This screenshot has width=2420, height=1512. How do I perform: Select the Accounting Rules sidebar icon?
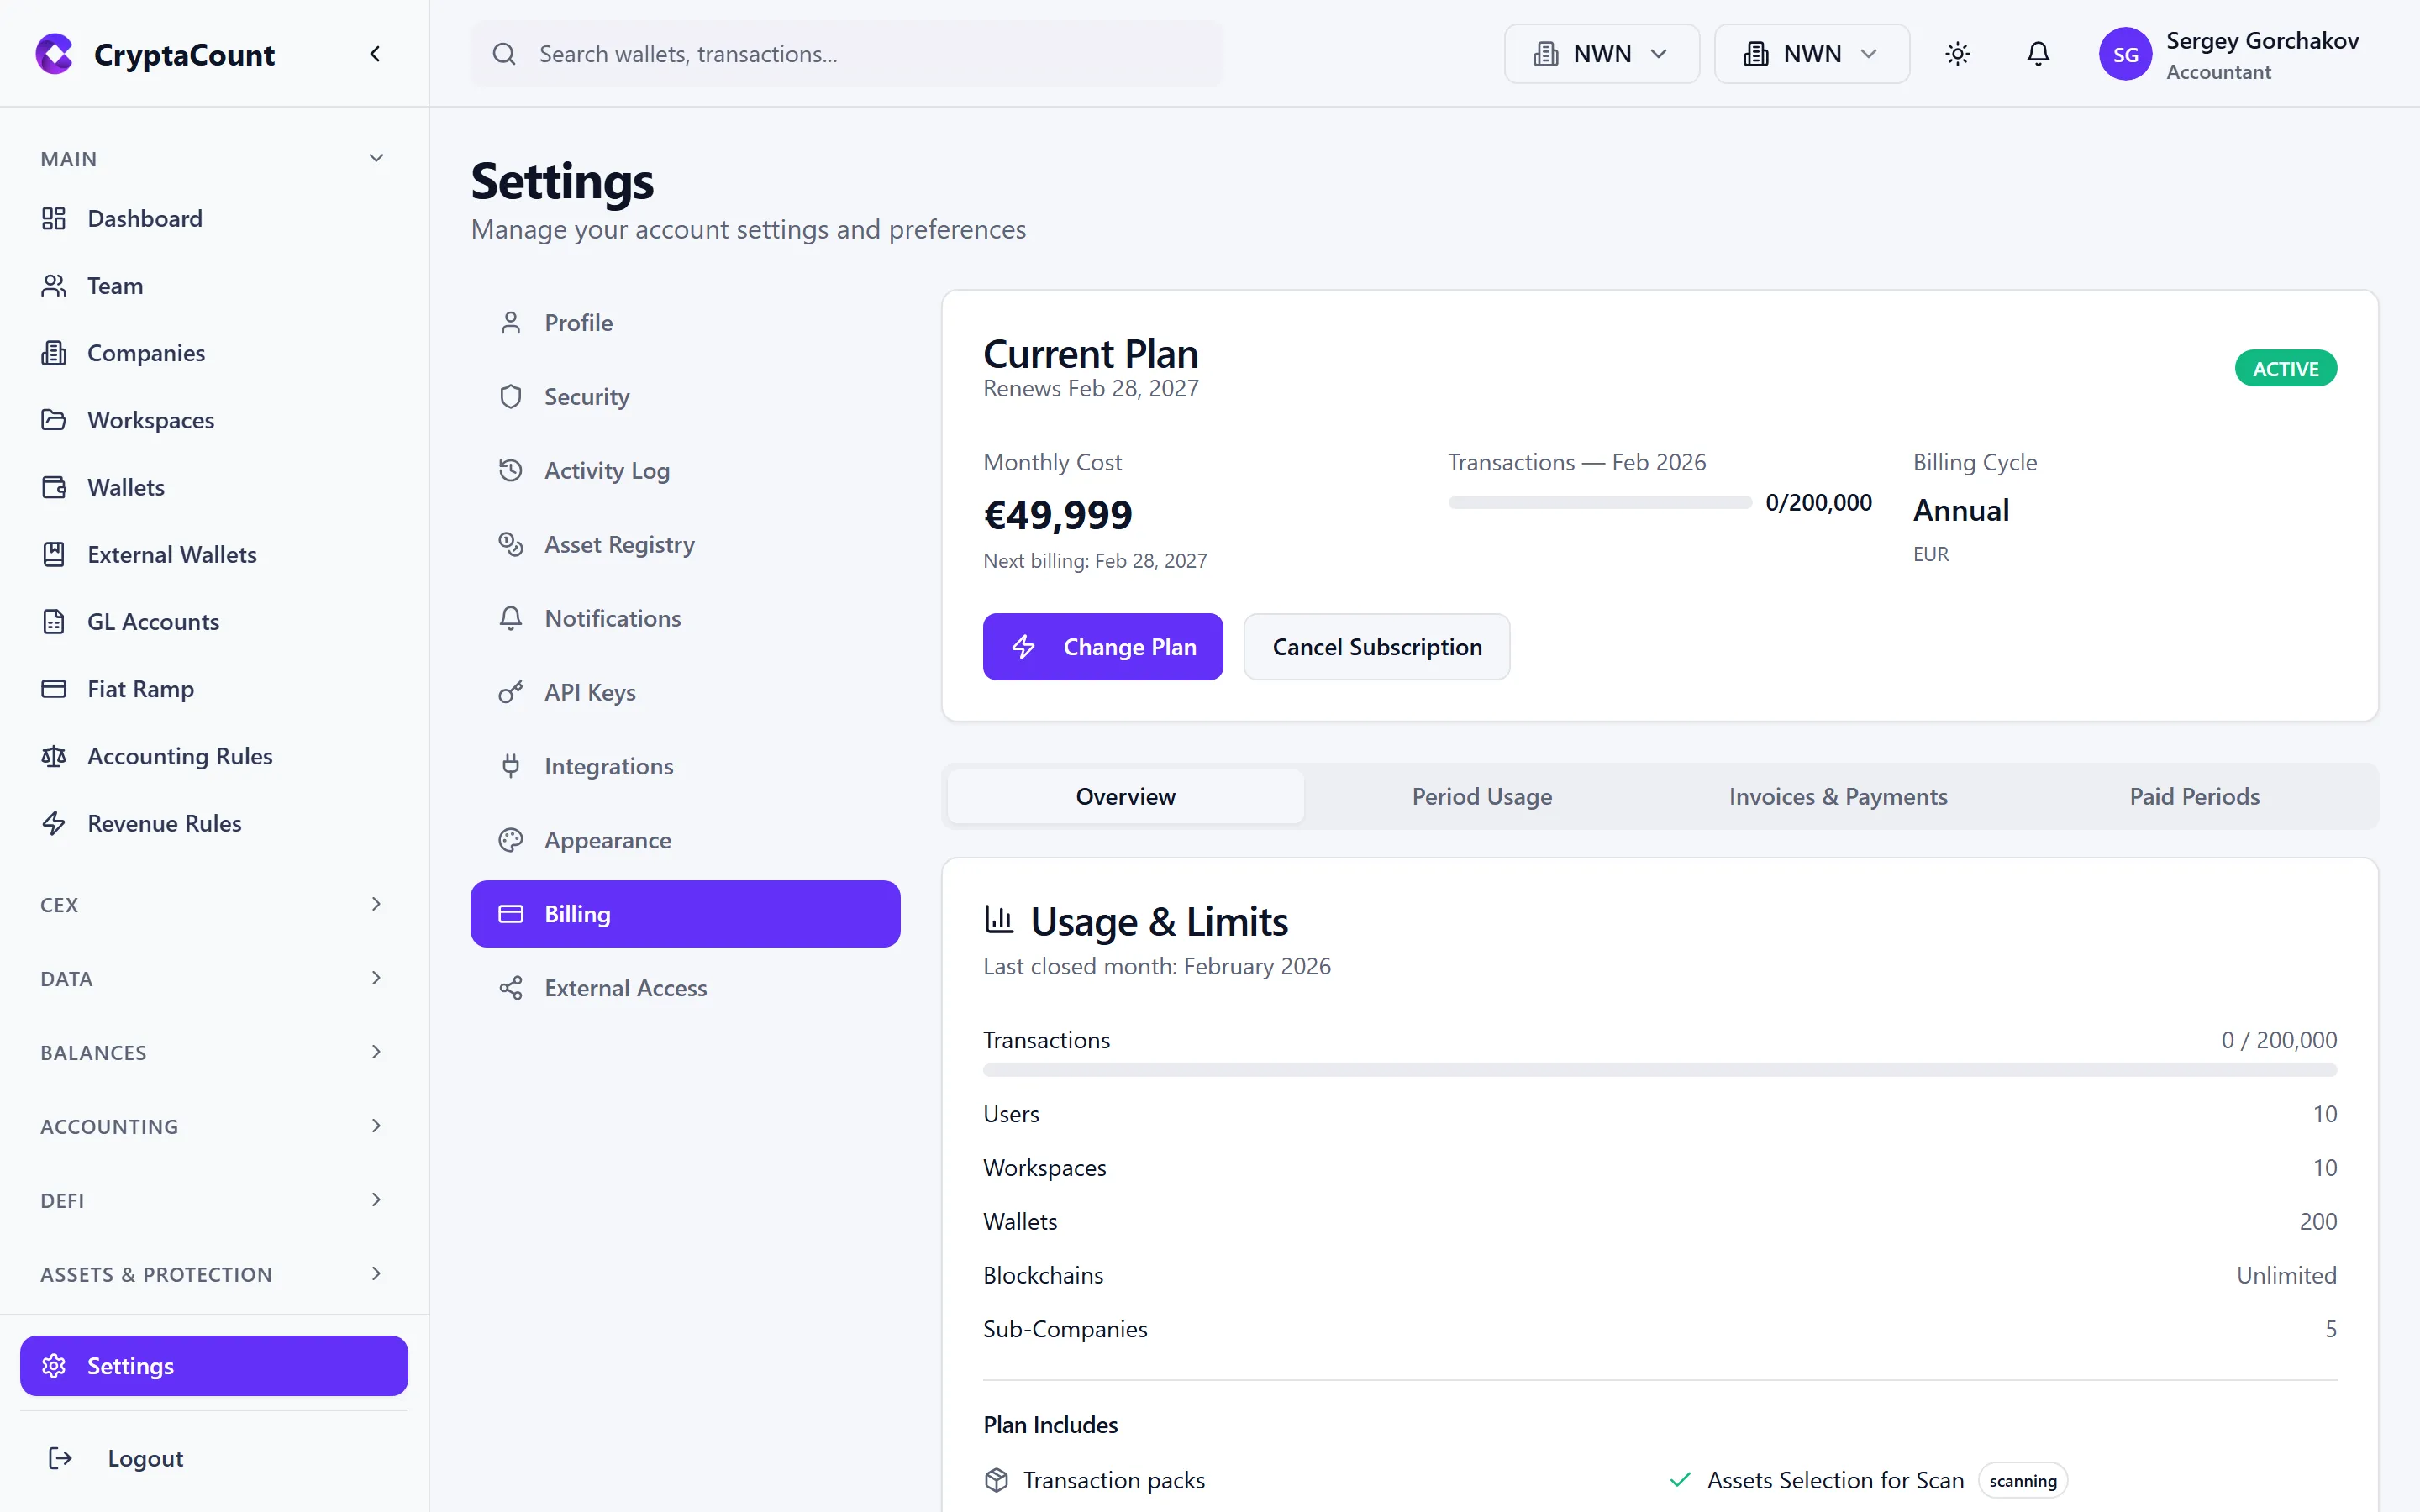pos(54,756)
